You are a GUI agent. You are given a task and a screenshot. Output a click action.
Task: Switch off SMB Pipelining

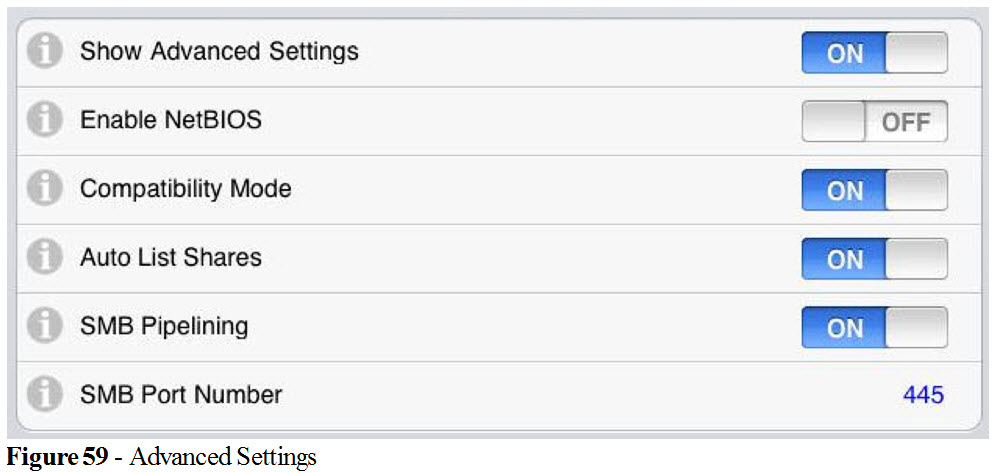click(x=874, y=327)
